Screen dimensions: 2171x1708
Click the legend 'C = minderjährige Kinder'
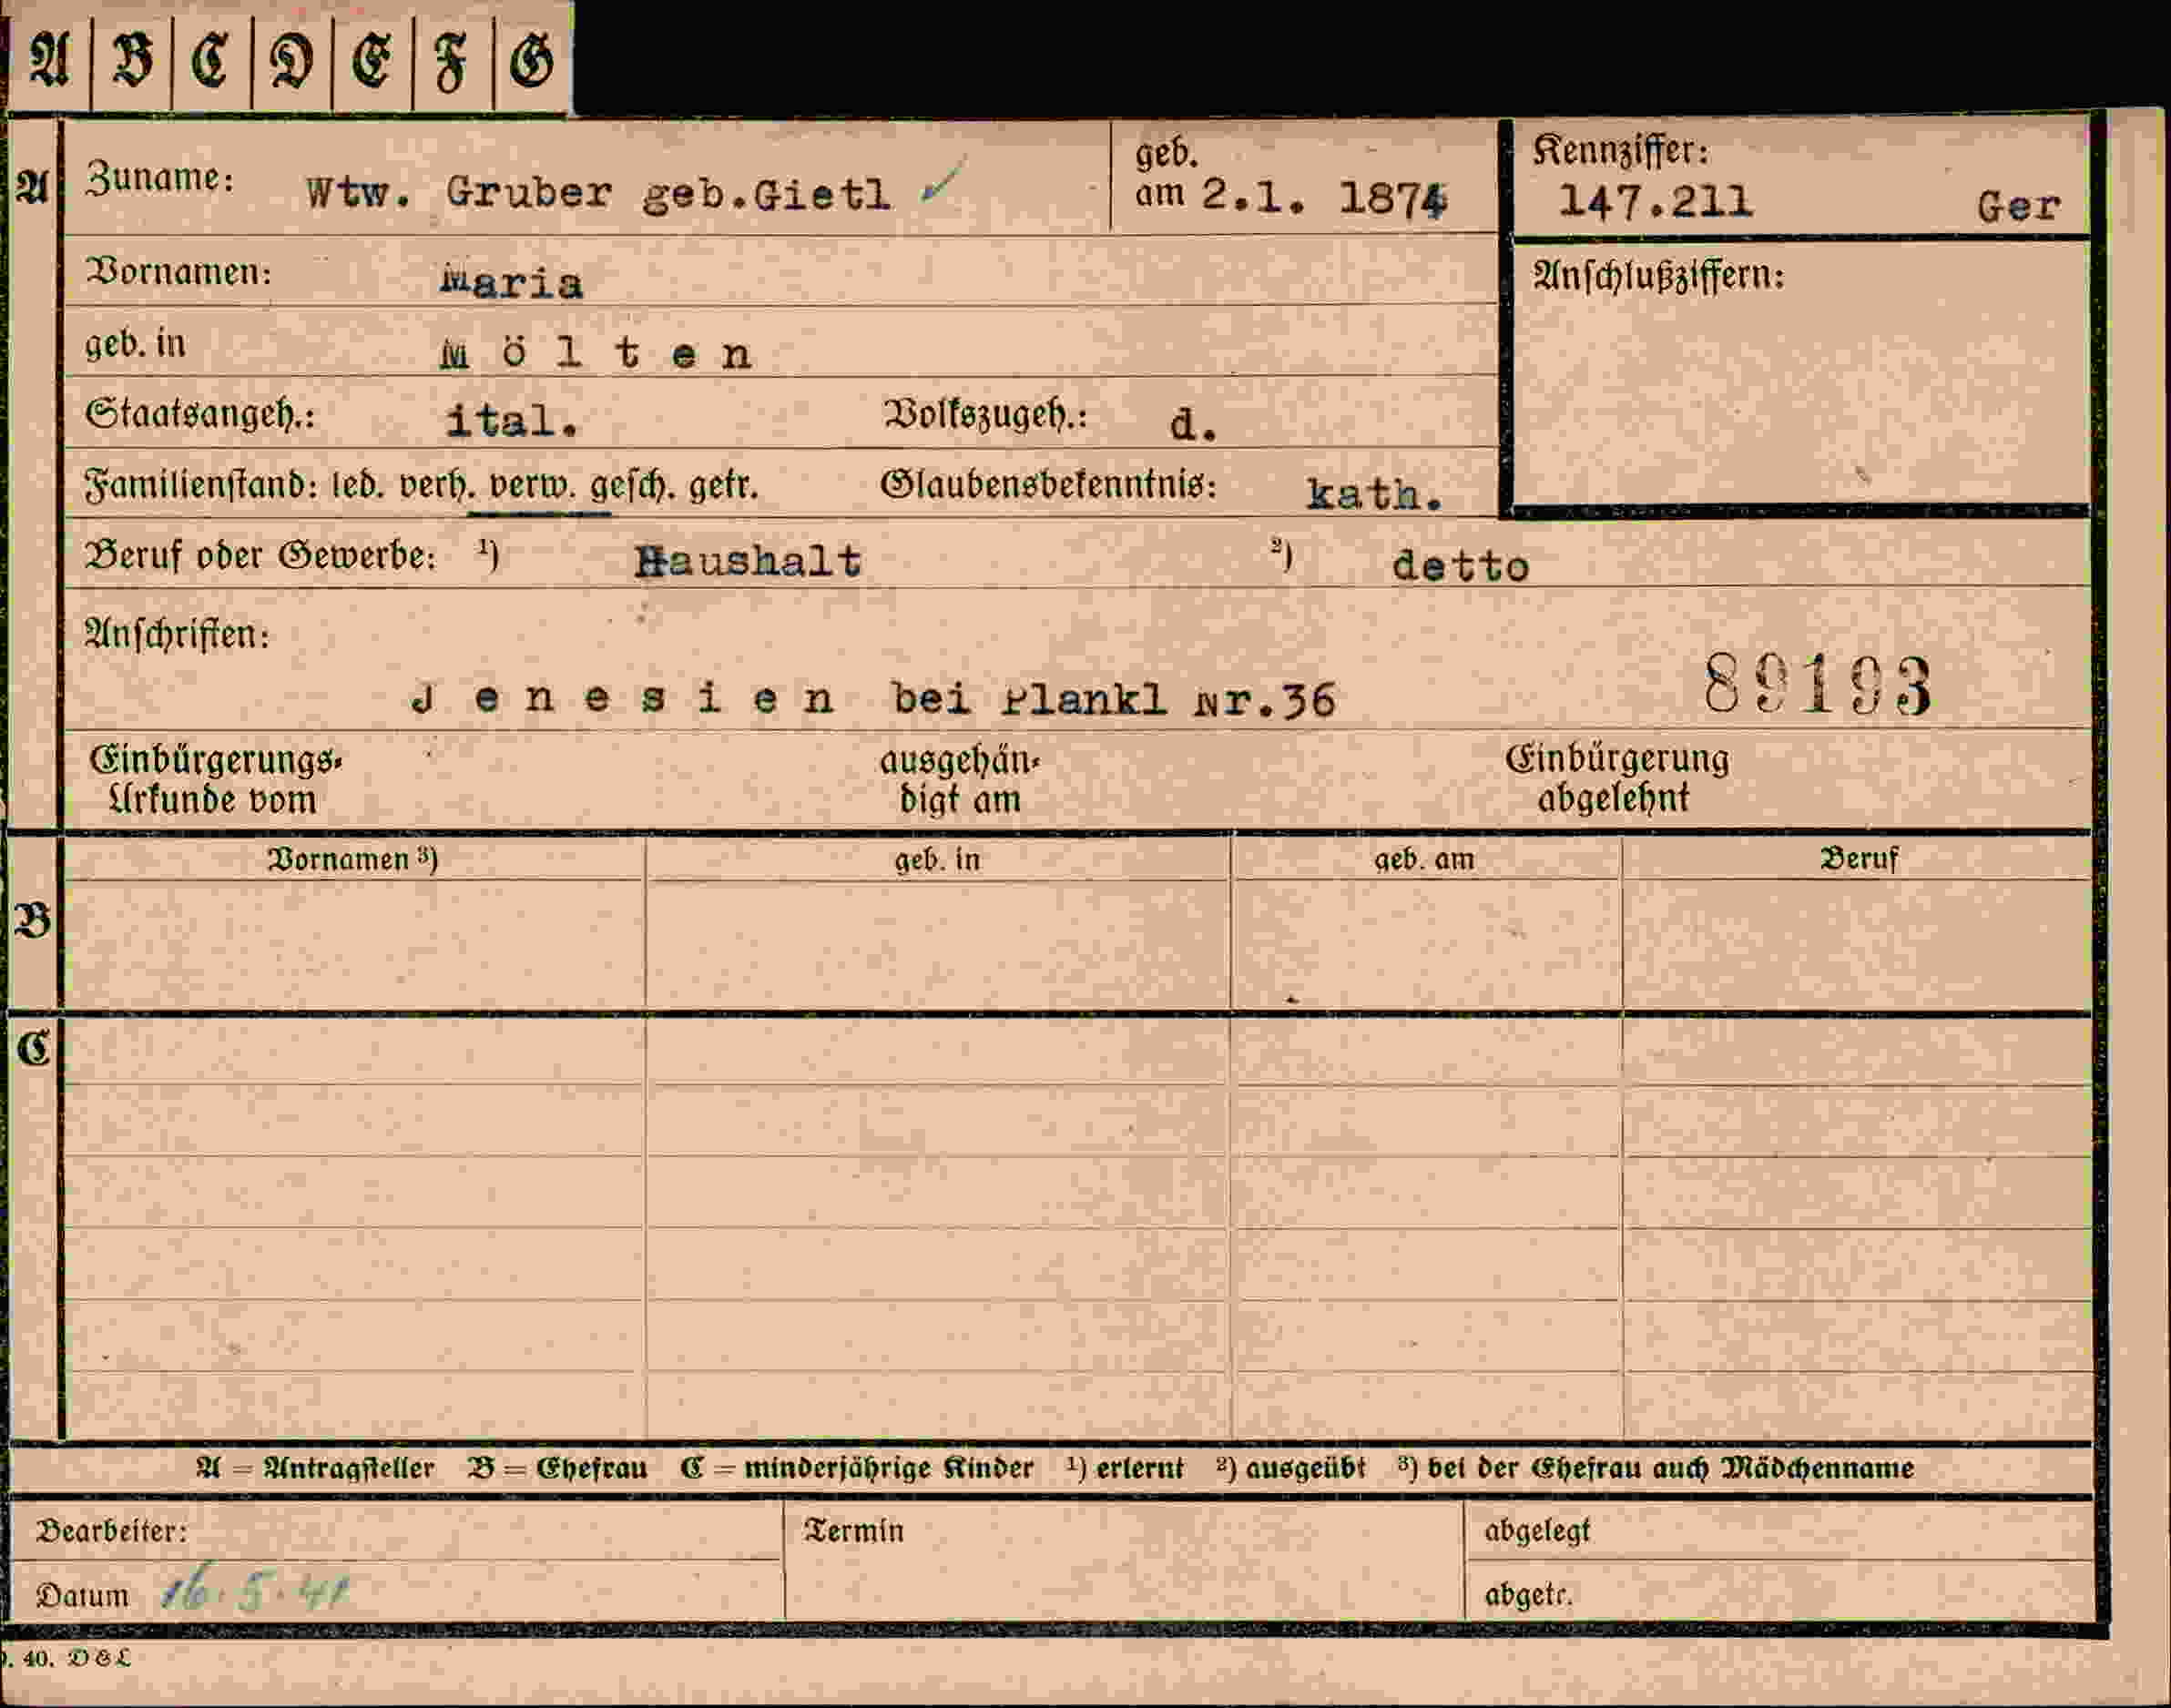pyautogui.click(x=856, y=1468)
